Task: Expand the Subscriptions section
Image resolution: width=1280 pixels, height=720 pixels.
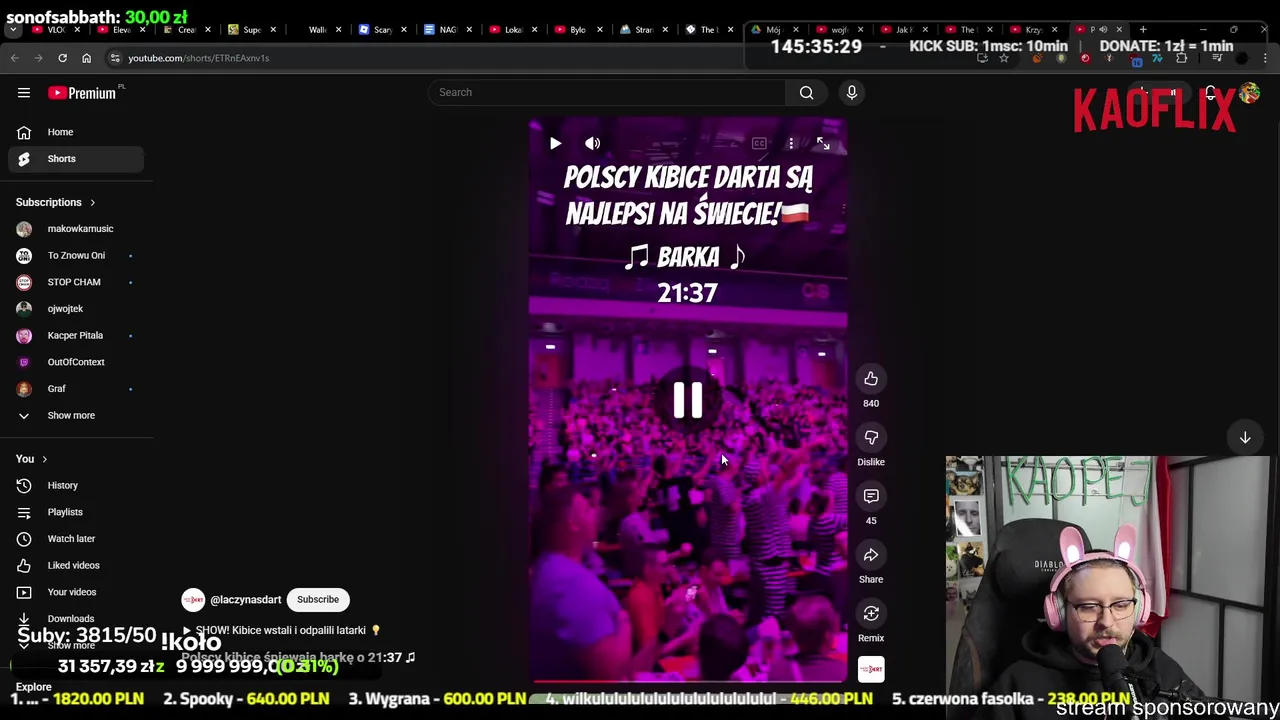Action: [x=56, y=202]
